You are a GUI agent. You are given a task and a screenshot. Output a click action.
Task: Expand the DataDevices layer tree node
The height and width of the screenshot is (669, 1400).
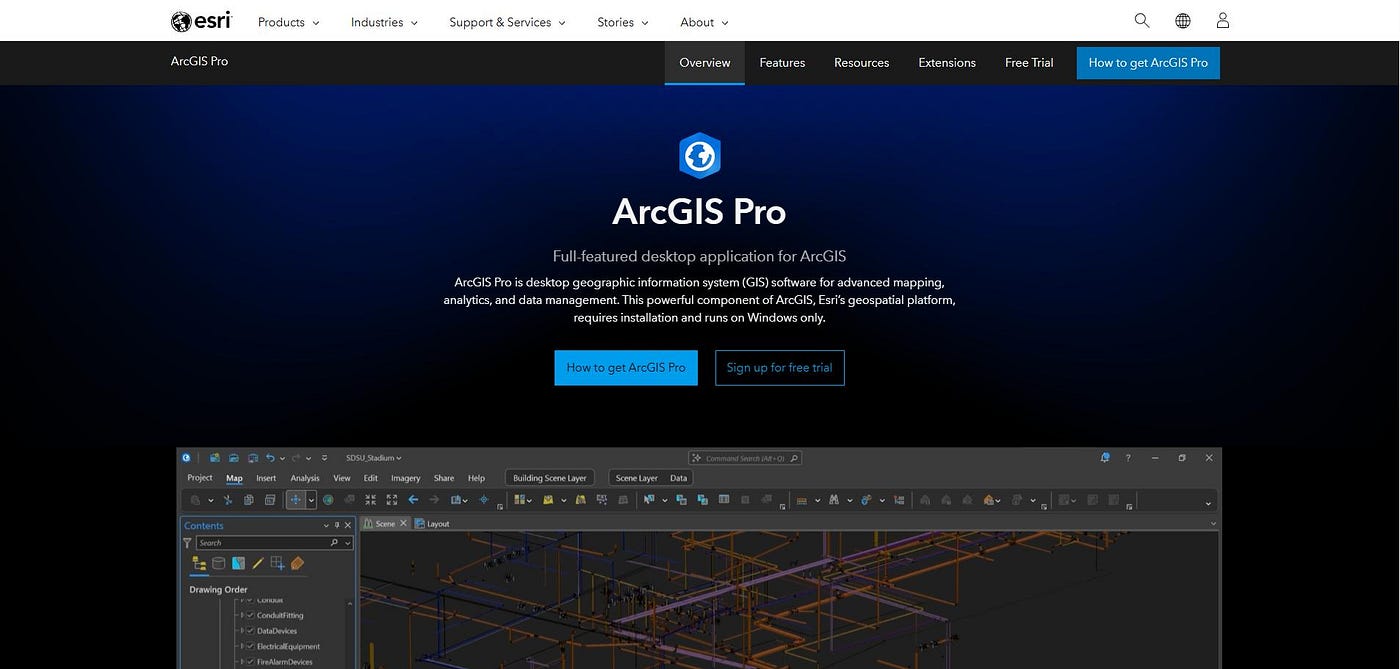point(242,631)
